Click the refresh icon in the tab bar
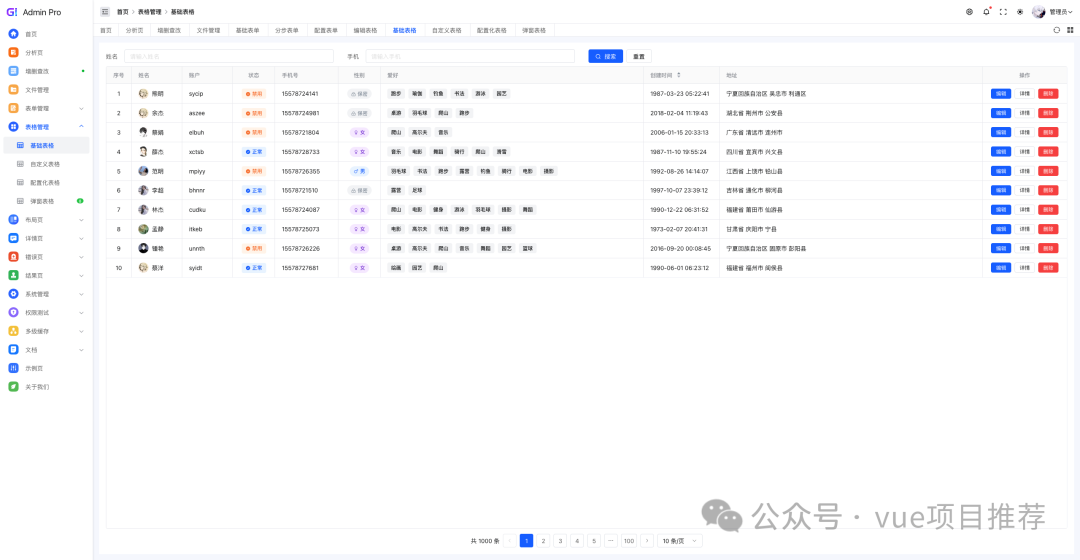This screenshot has width=1080, height=560. [x=1057, y=30]
